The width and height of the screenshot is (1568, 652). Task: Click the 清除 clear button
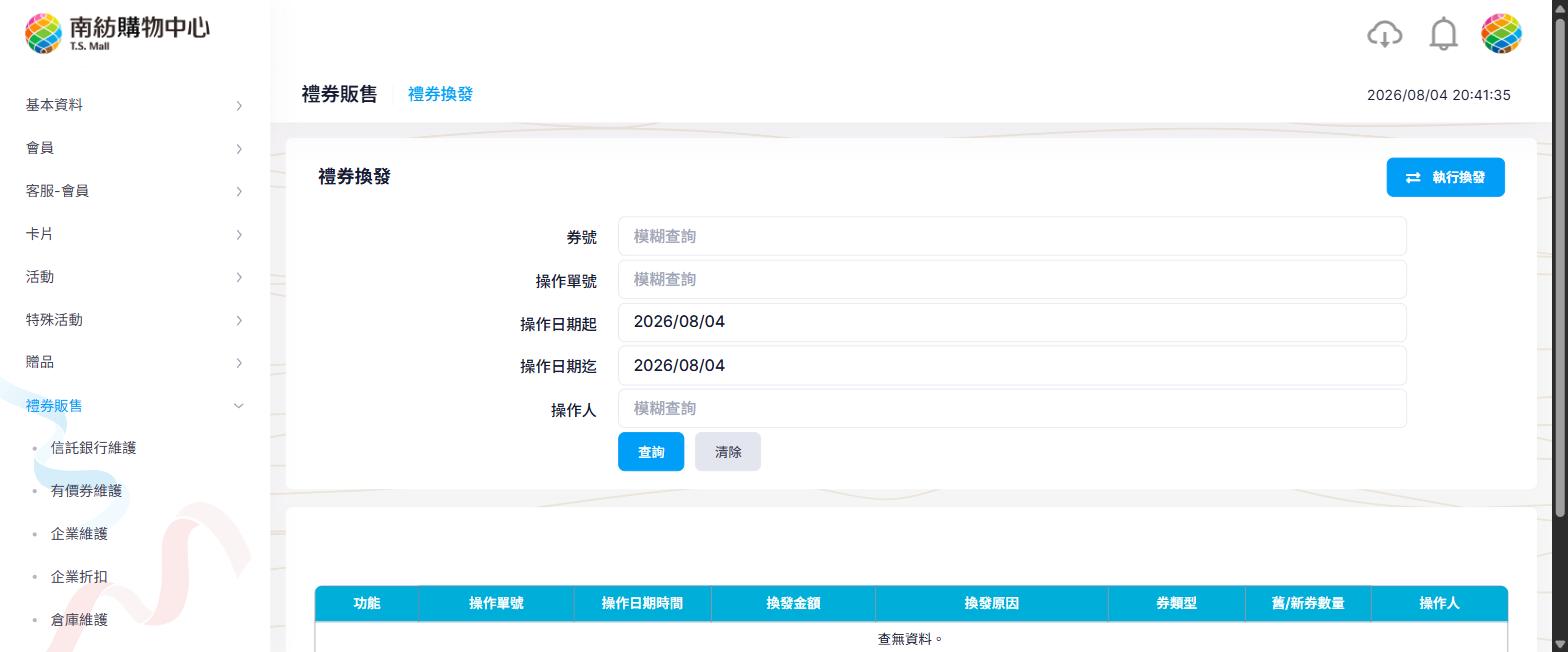point(728,452)
